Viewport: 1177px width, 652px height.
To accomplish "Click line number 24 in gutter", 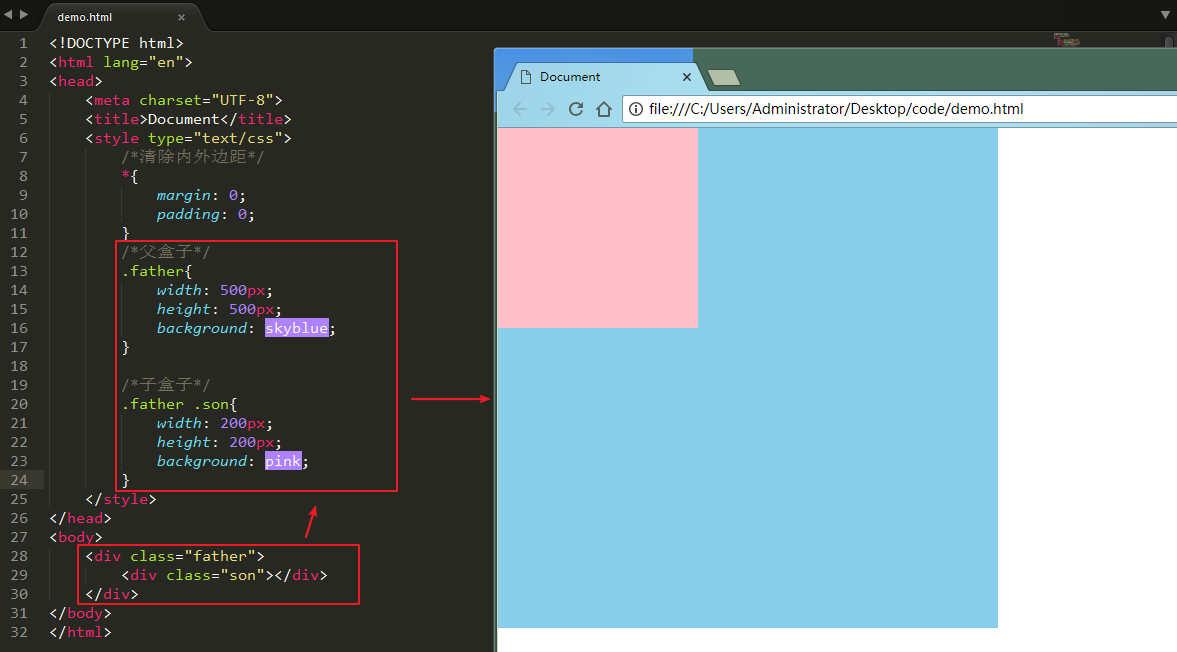I will point(19,479).
